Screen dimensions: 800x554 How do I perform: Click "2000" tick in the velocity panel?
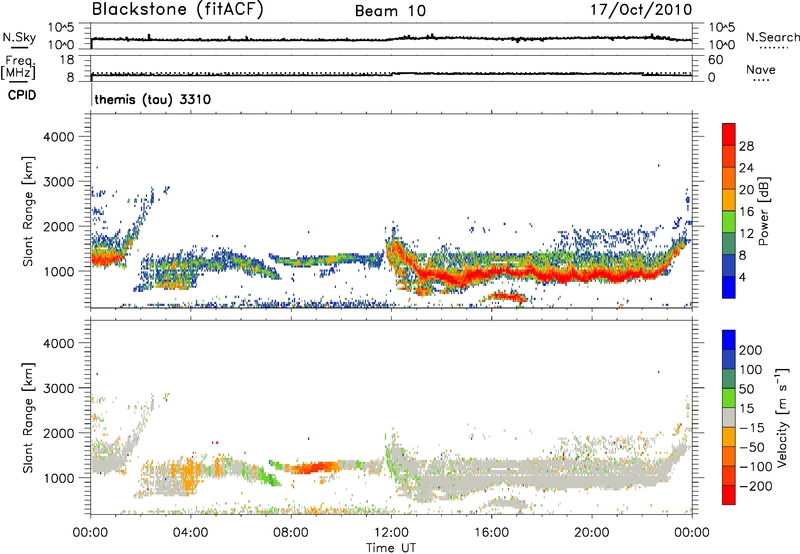(58, 433)
